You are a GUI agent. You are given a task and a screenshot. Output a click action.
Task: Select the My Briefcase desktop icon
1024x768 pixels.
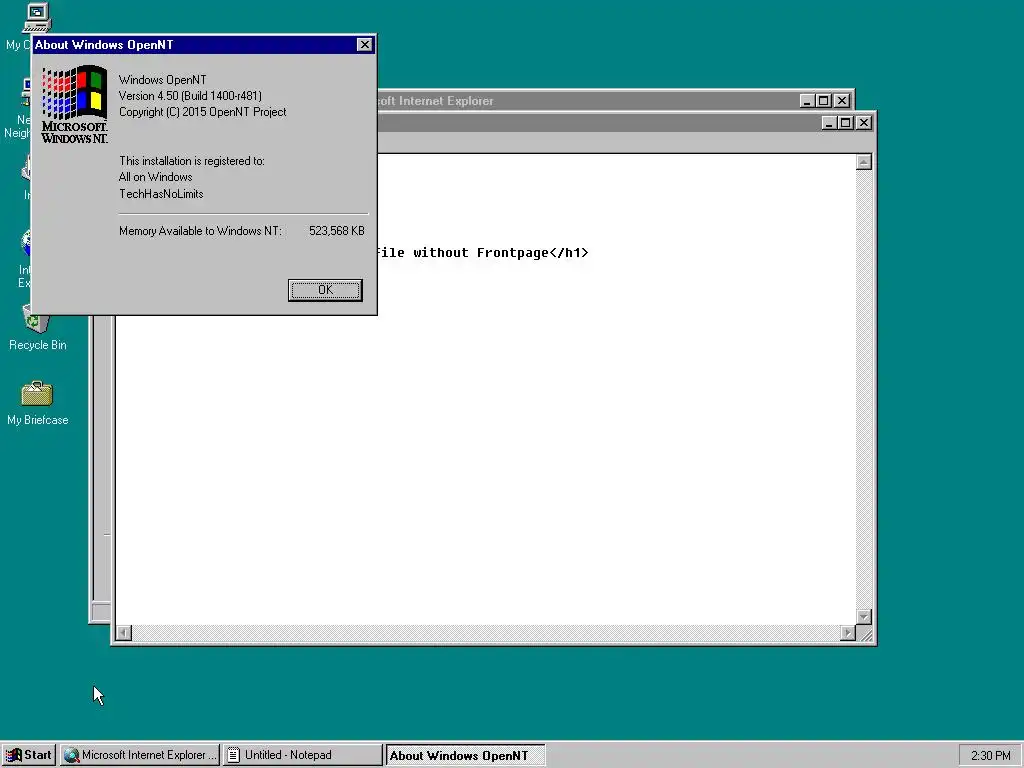pyautogui.click(x=37, y=404)
